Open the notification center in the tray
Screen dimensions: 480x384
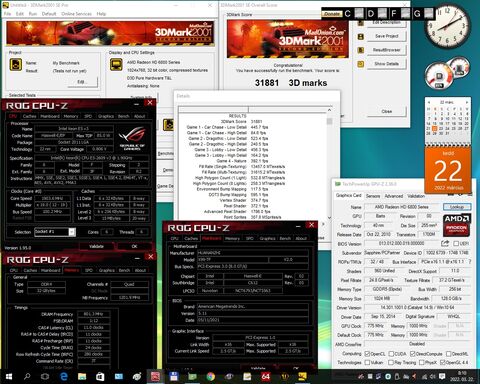click(442, 377)
